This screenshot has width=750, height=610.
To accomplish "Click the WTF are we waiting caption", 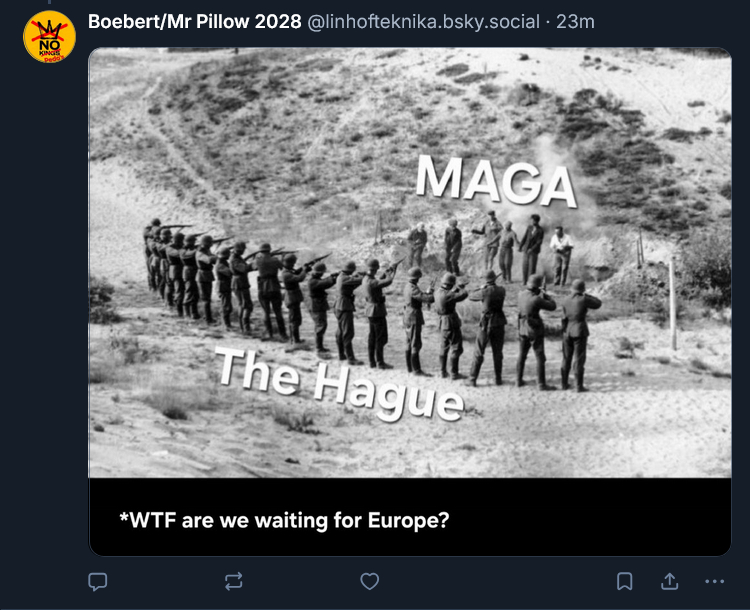I will click(x=284, y=520).
